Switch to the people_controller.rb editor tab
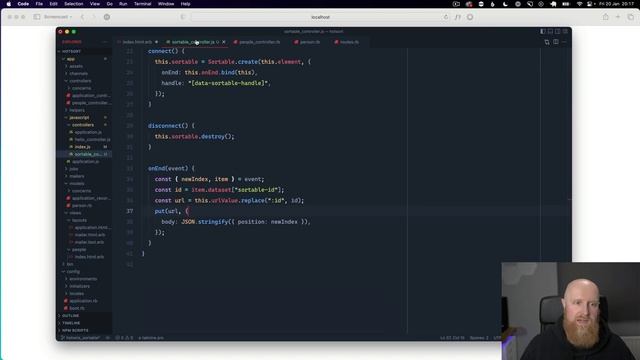 (260, 42)
